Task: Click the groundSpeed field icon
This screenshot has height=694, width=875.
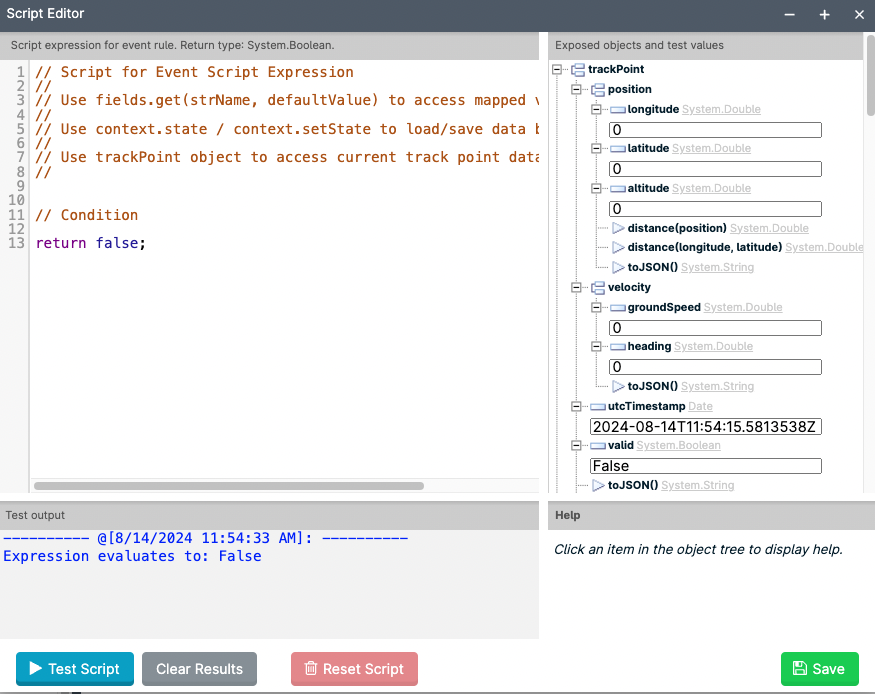Action: coord(617,308)
